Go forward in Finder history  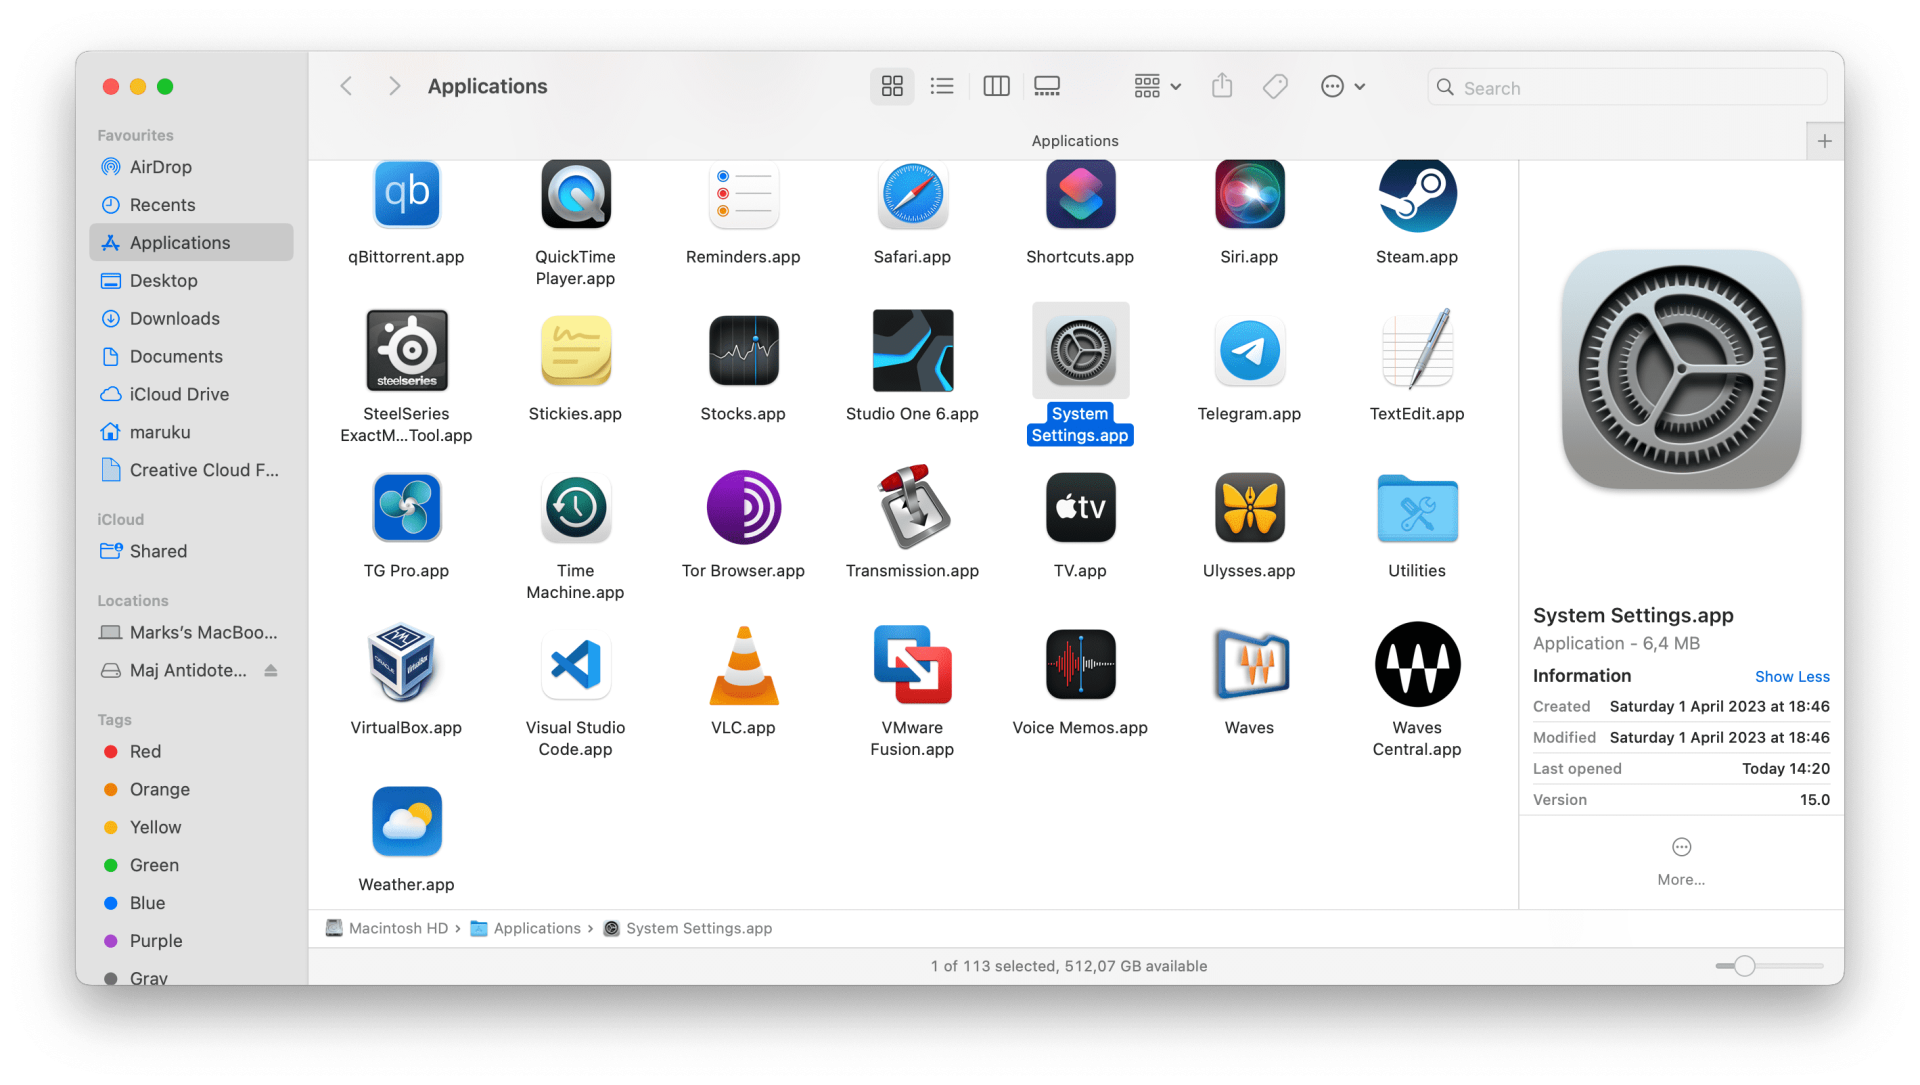[x=394, y=86]
